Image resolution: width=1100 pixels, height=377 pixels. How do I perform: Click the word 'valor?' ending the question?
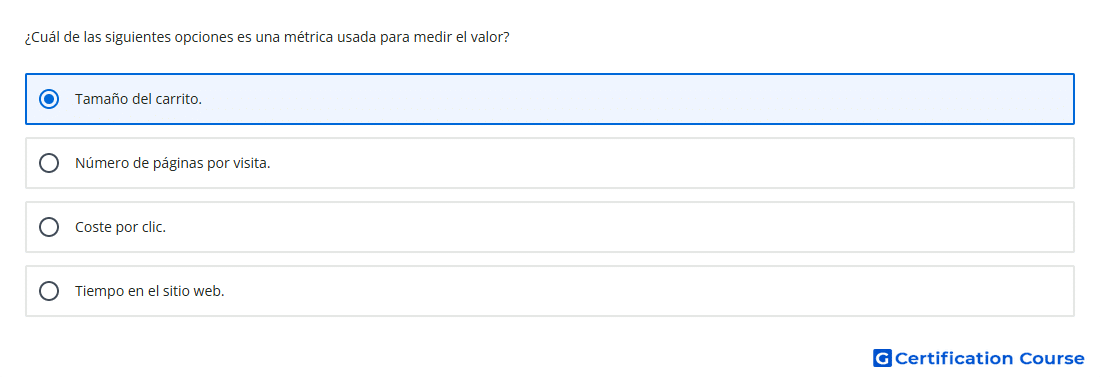point(490,37)
